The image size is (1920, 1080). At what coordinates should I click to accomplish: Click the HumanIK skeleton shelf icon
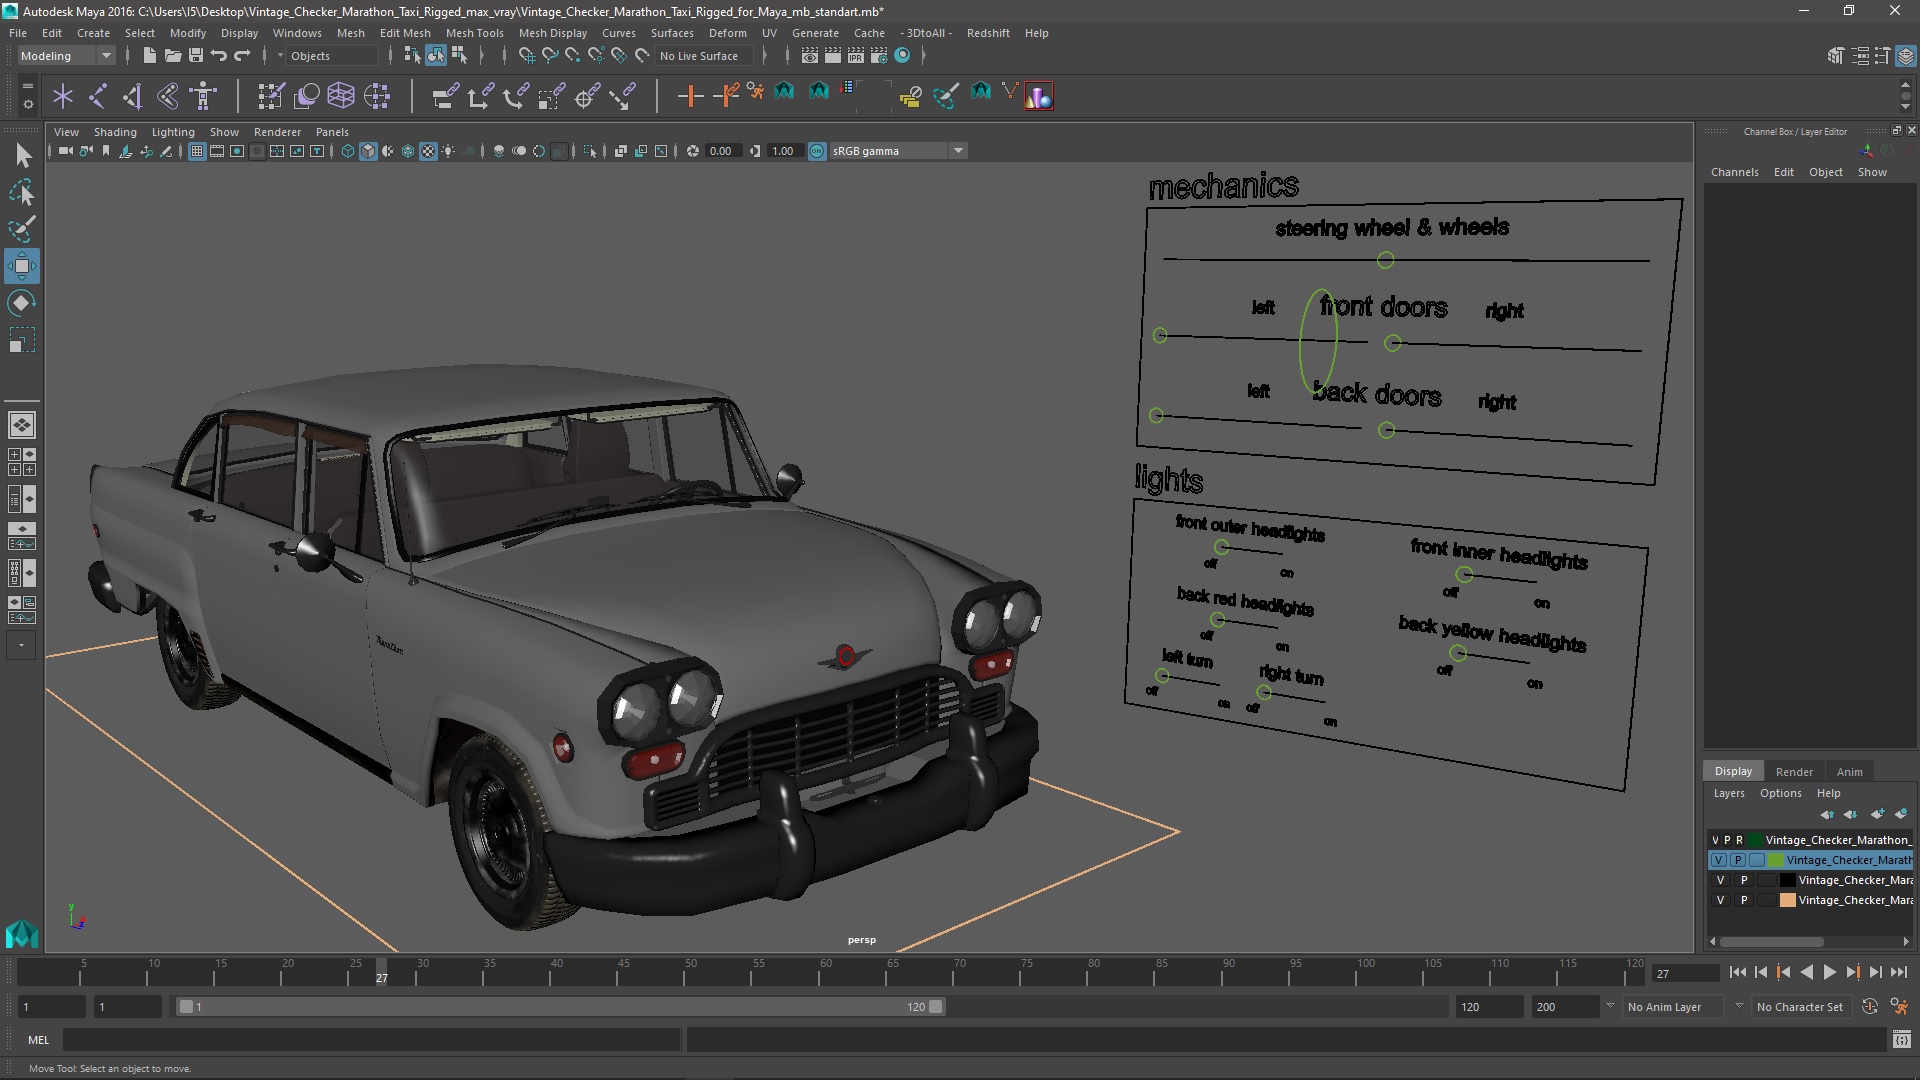pos(203,96)
